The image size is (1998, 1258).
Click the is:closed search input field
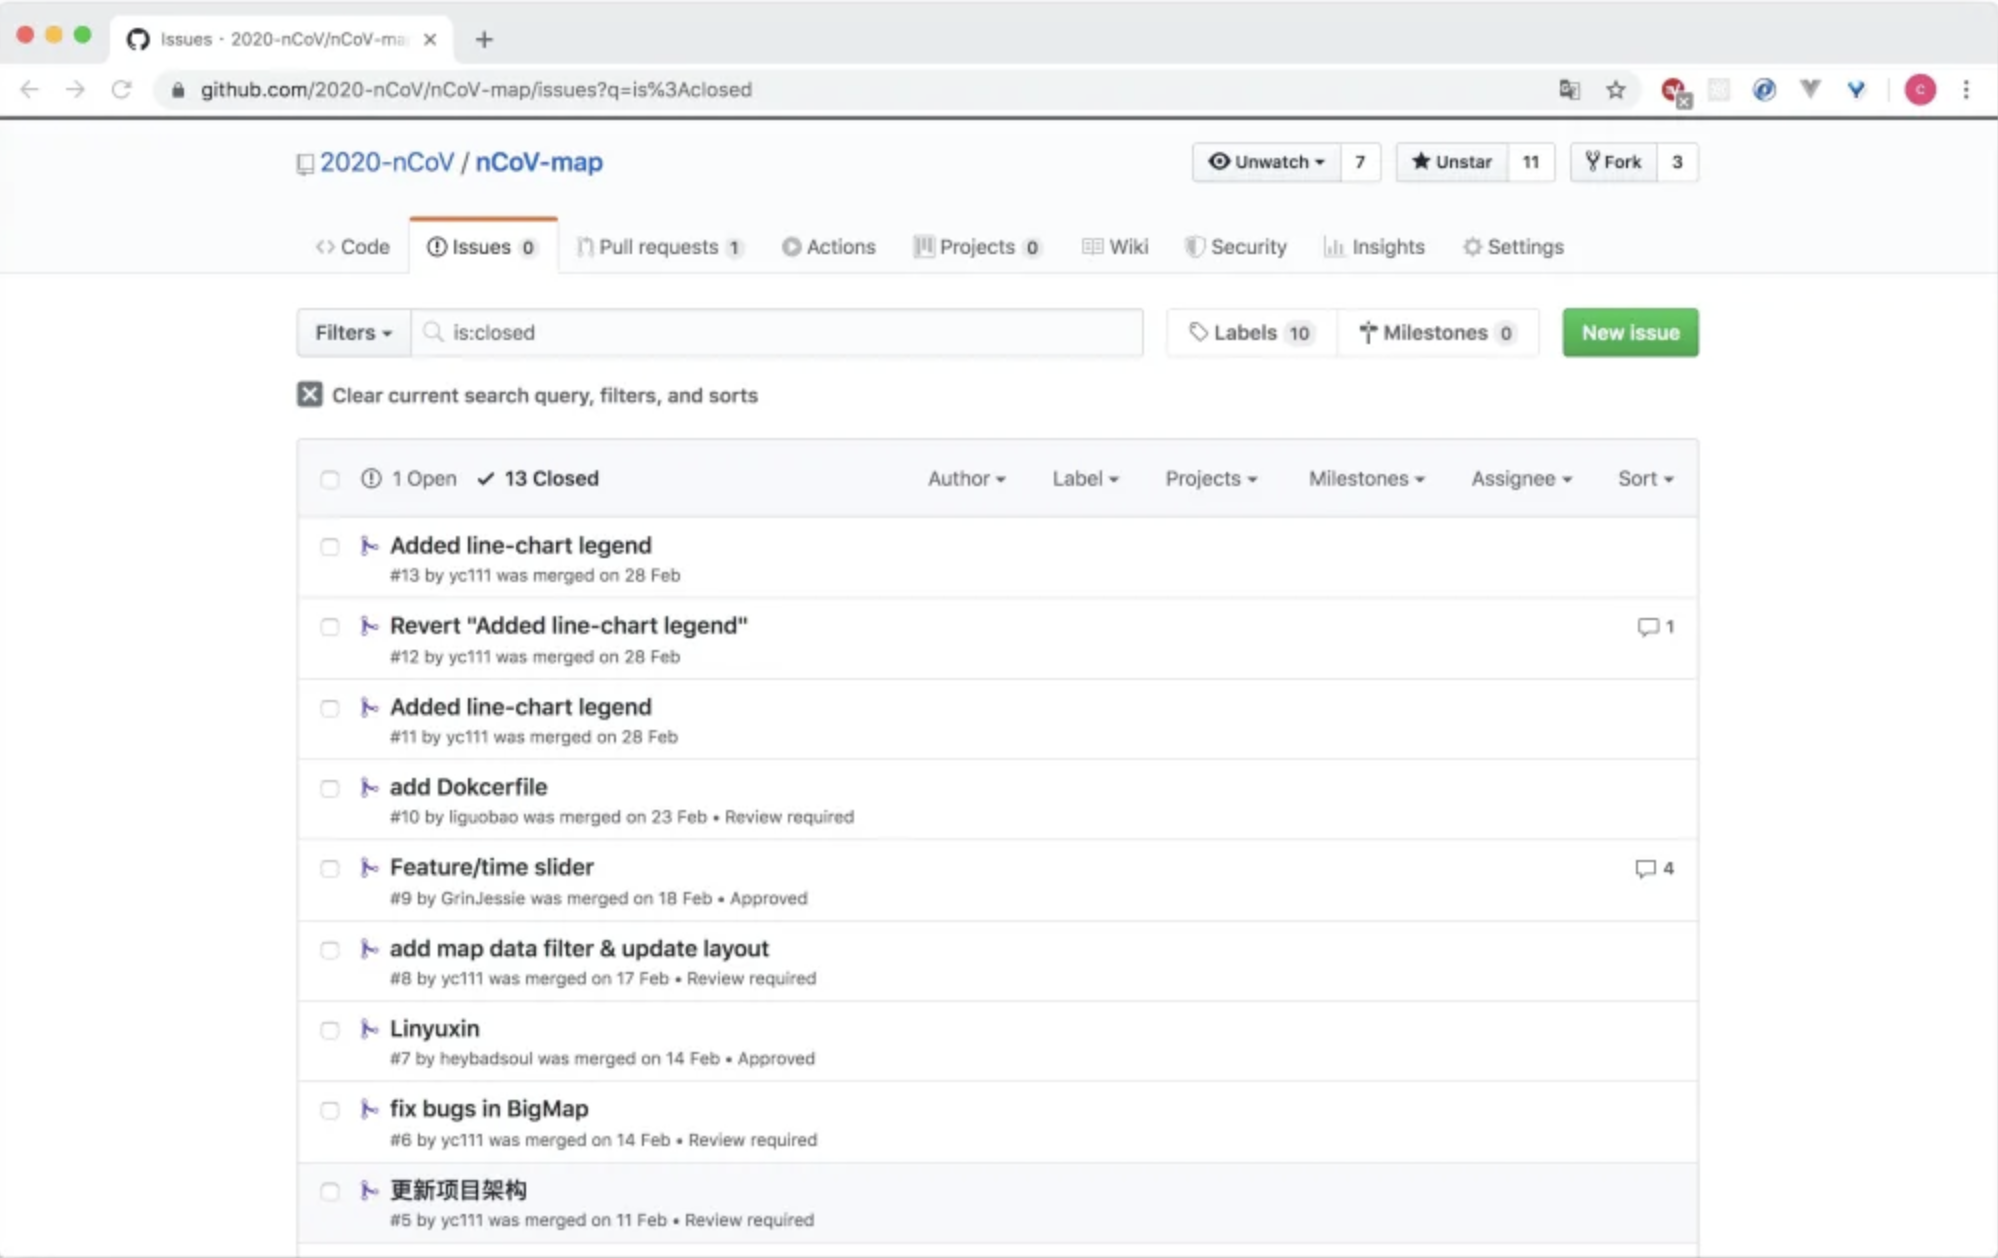[777, 332]
